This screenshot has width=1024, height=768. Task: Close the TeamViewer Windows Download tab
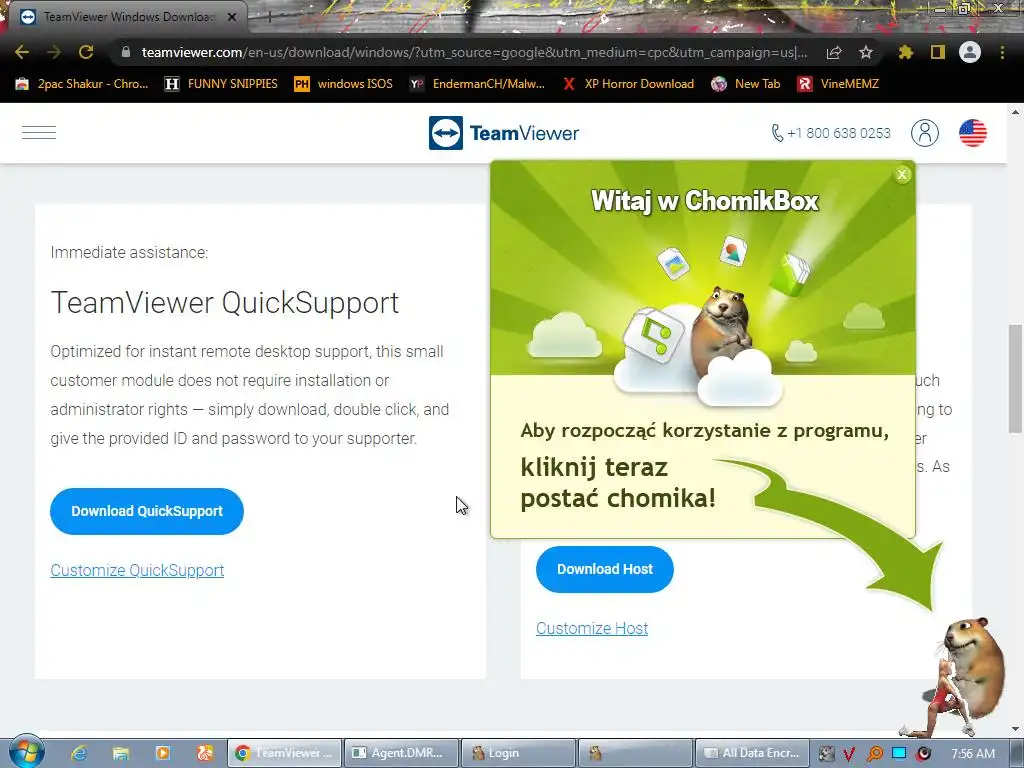(x=232, y=17)
